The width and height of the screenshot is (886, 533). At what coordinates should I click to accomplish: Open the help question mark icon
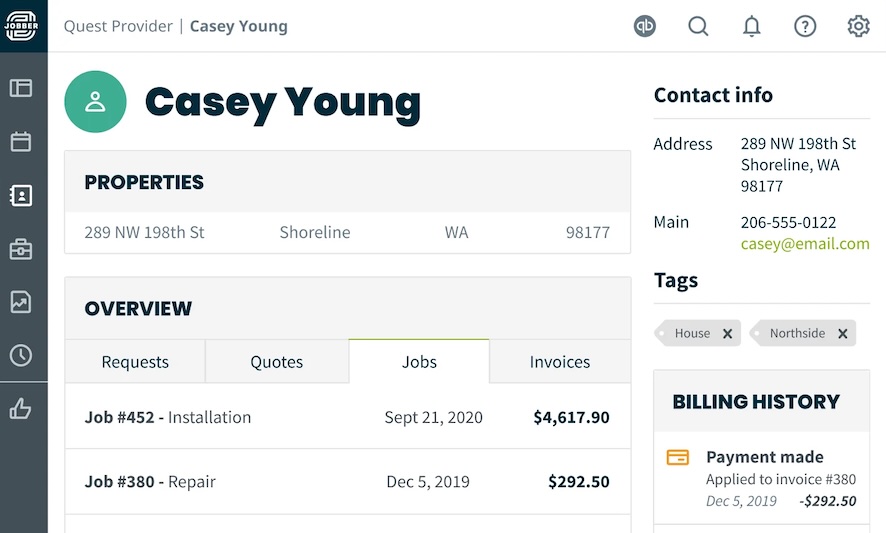click(805, 27)
